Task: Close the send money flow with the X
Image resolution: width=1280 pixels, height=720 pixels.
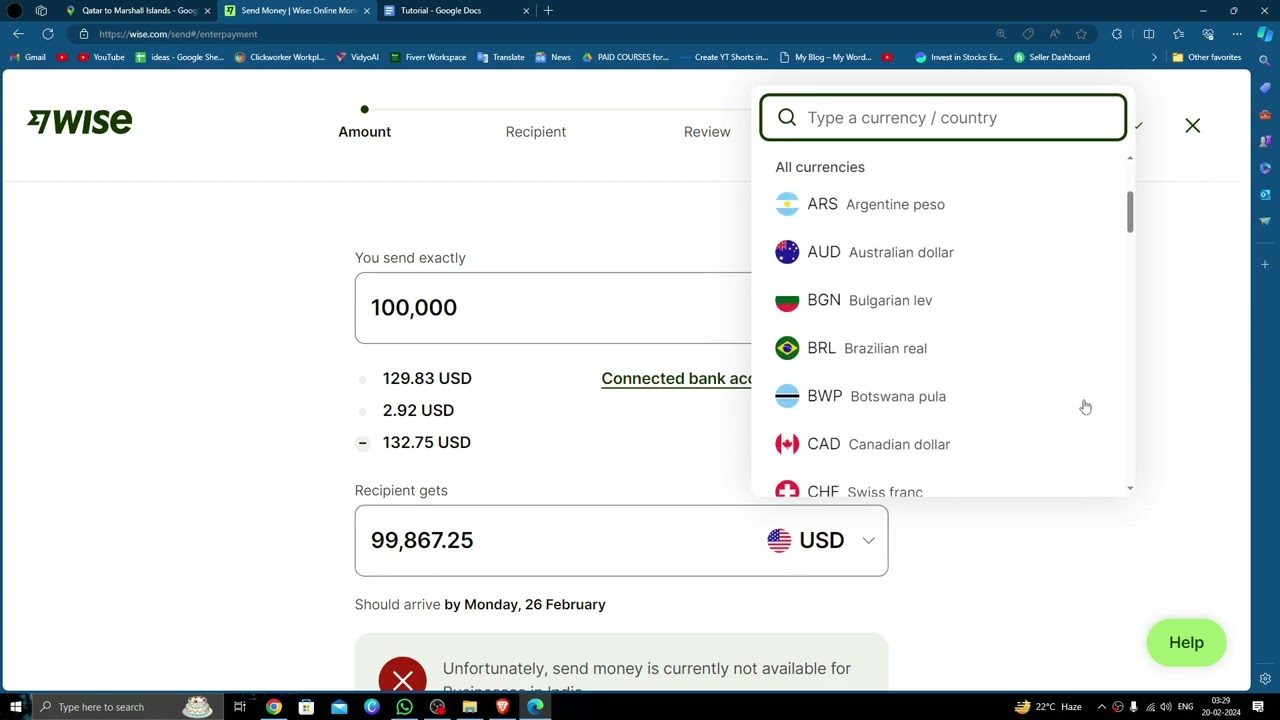Action: point(1192,126)
